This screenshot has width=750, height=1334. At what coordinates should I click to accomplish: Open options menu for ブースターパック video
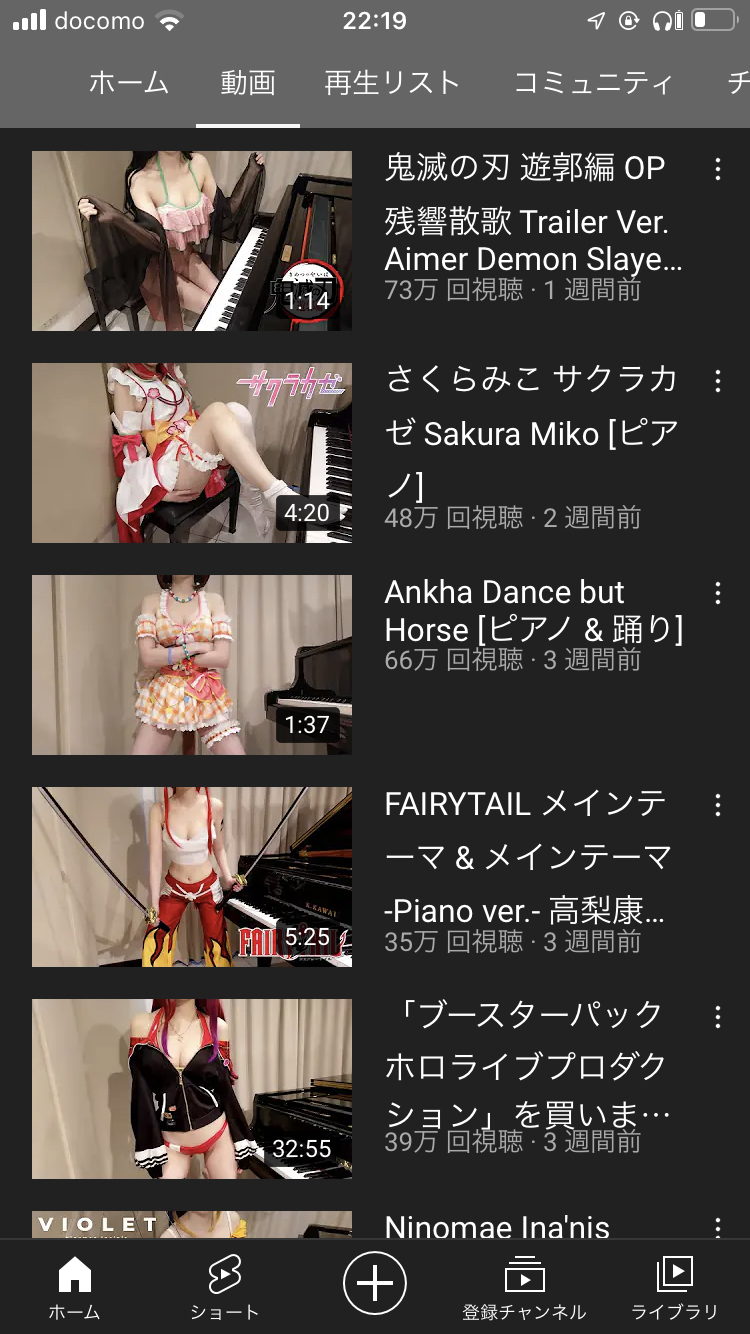(717, 1017)
